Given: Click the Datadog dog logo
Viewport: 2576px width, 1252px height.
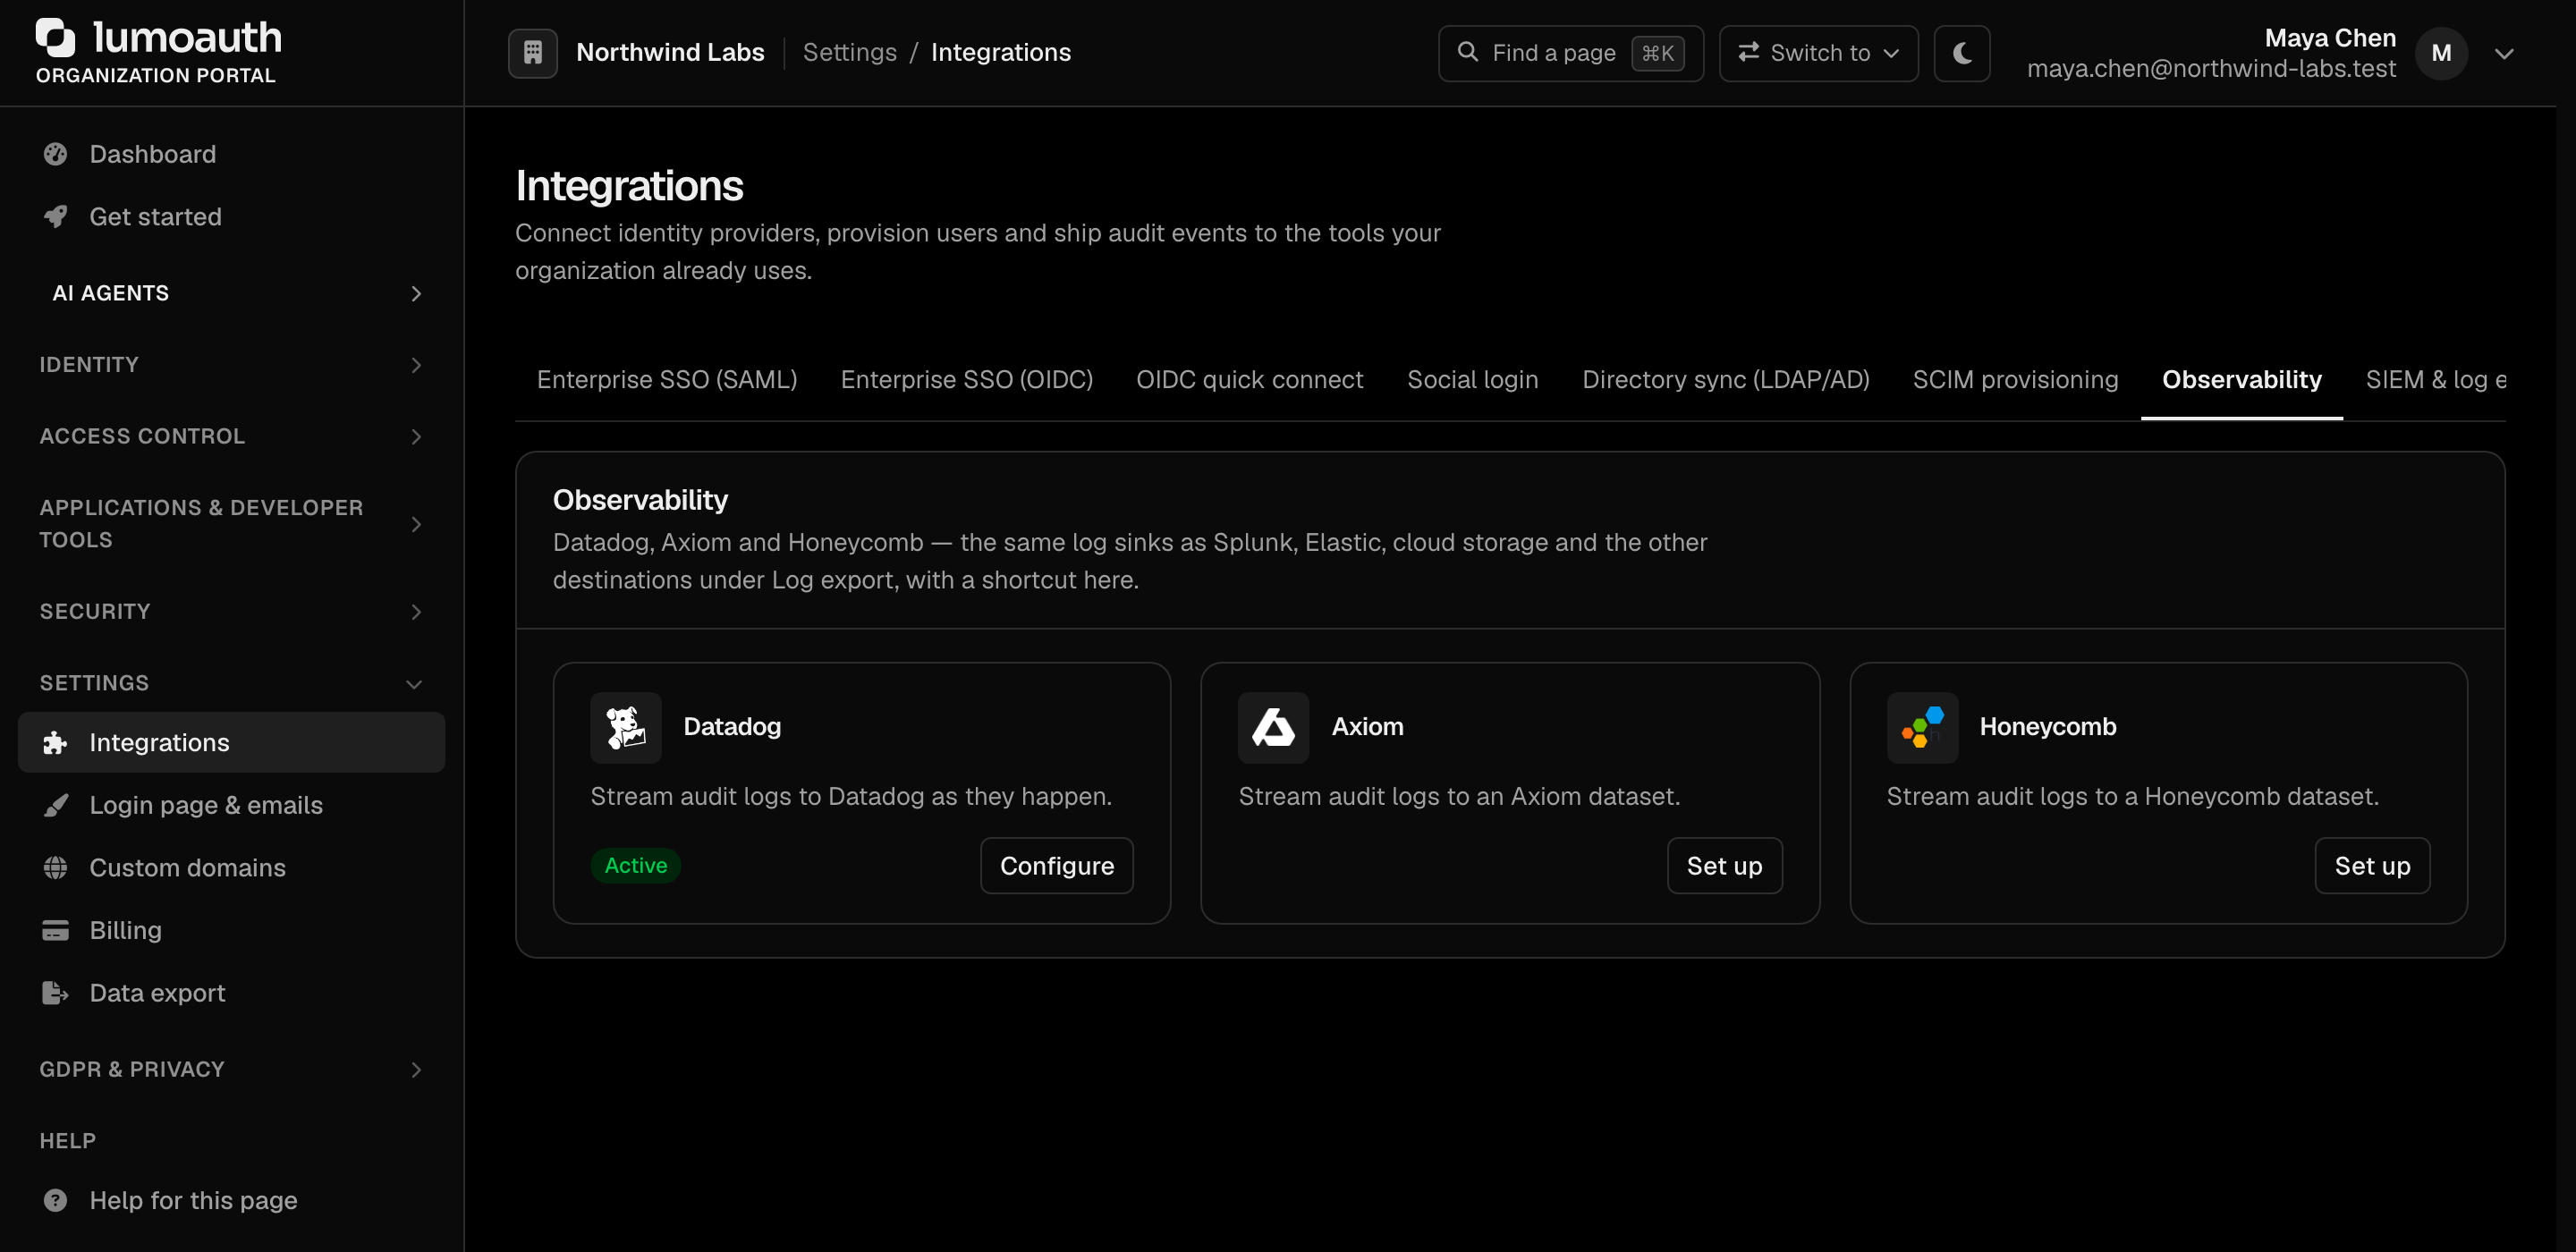Looking at the screenshot, I should [x=626, y=727].
